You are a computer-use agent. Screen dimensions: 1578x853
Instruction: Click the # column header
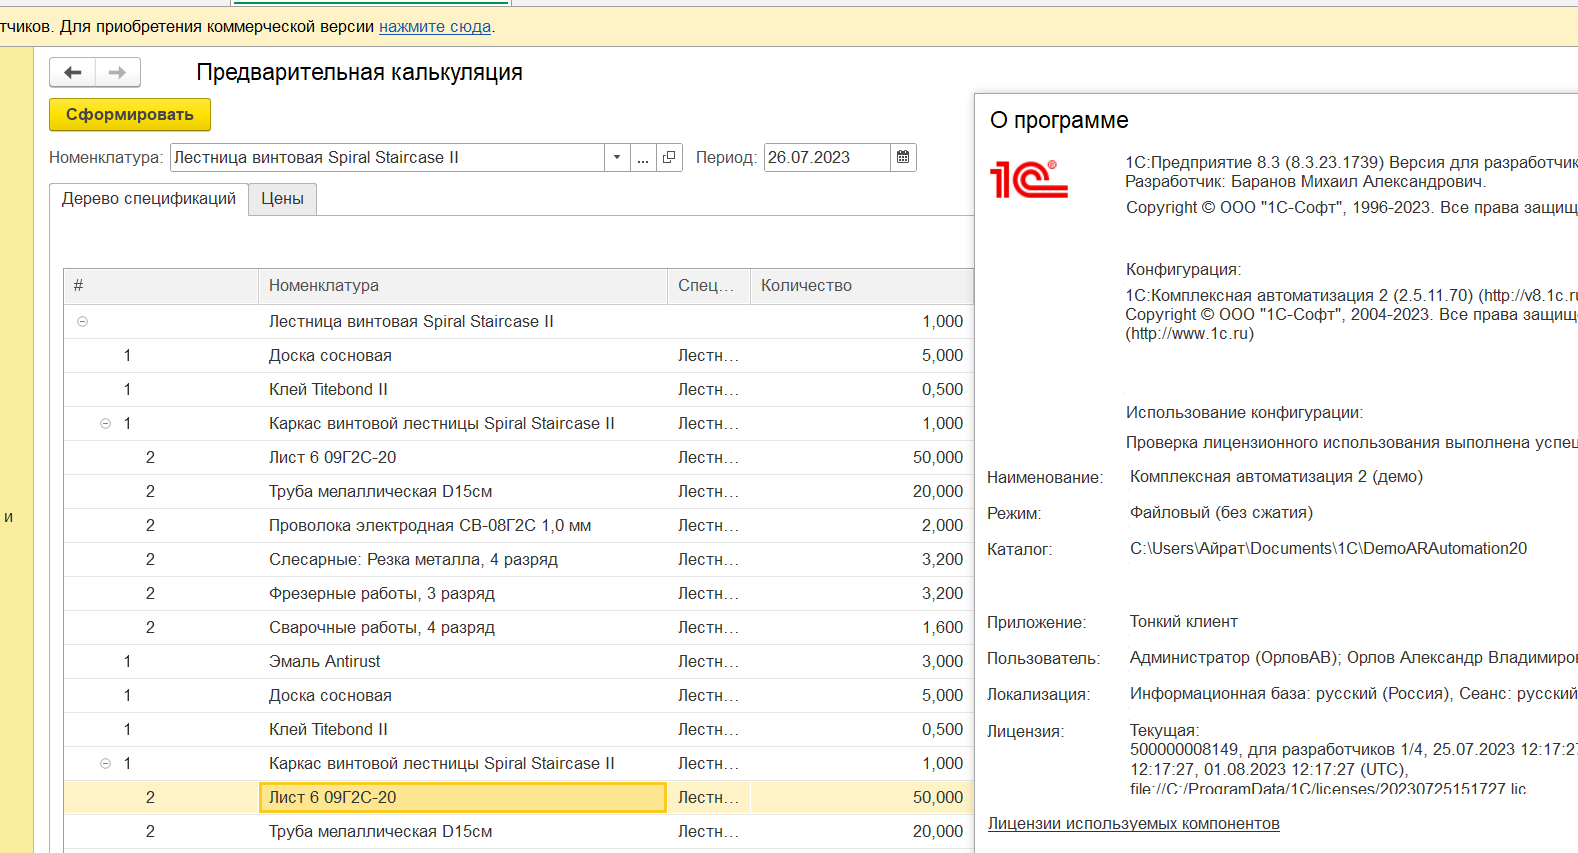pyautogui.click(x=161, y=286)
